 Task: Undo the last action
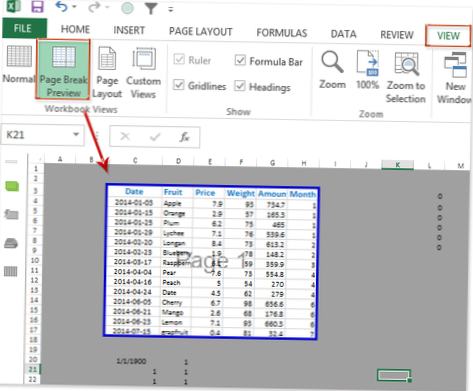click(x=61, y=6)
